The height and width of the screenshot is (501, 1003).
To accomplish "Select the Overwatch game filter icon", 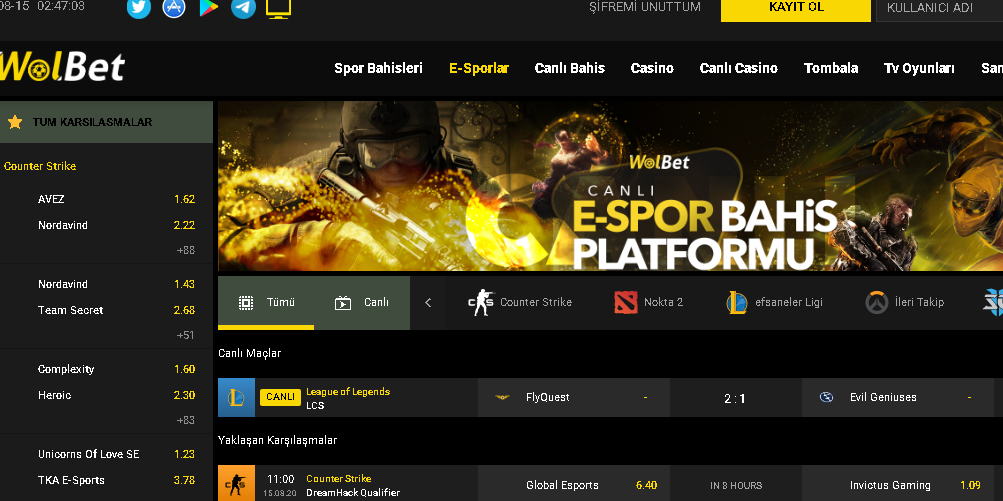I will point(877,303).
